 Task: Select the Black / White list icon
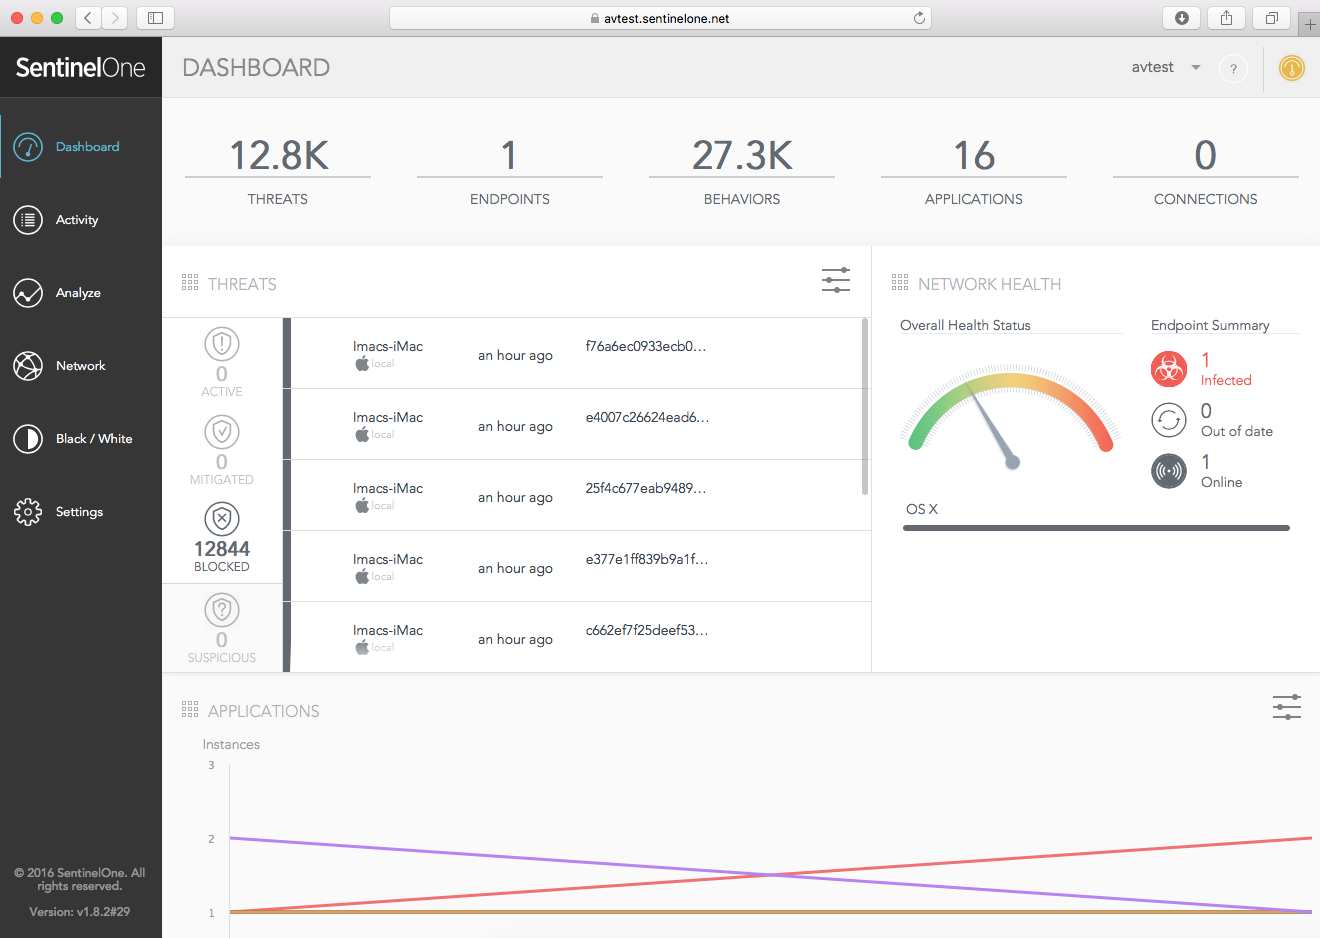coord(28,439)
